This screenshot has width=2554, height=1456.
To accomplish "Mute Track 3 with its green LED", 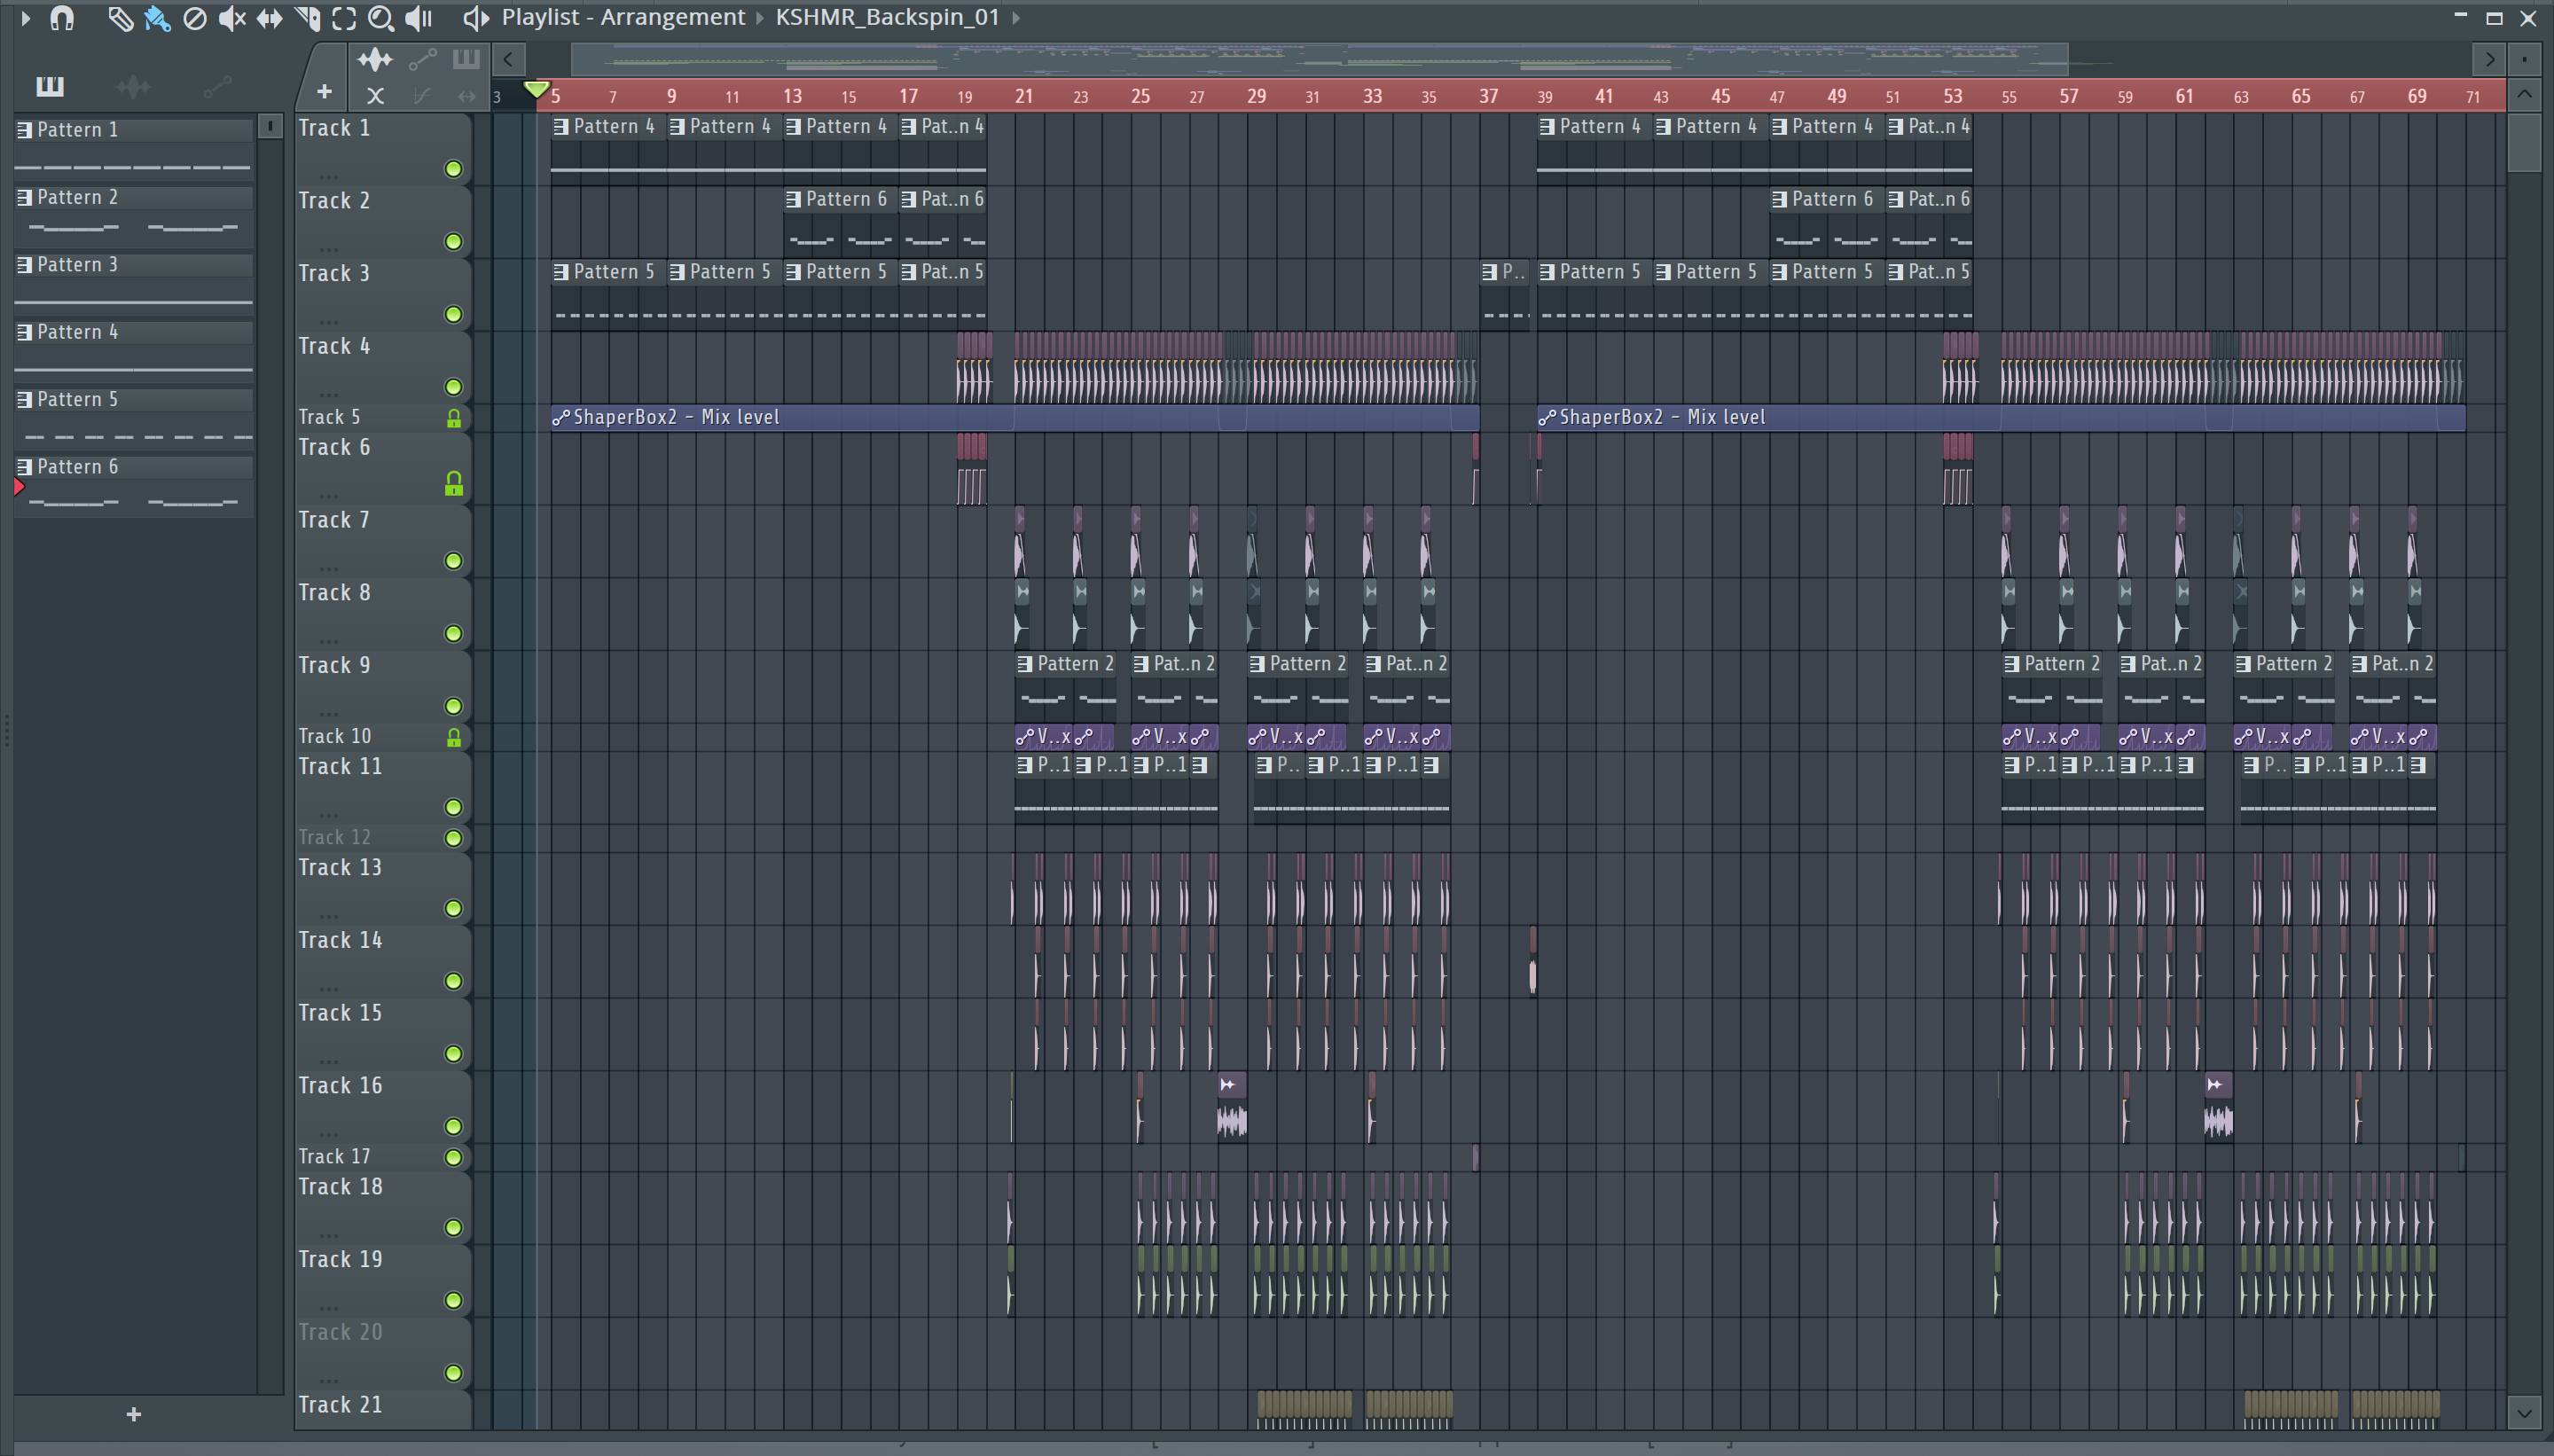I will [453, 315].
